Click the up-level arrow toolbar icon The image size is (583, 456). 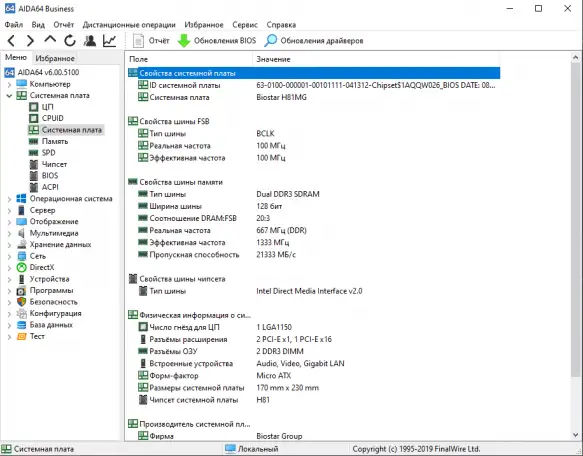50,40
